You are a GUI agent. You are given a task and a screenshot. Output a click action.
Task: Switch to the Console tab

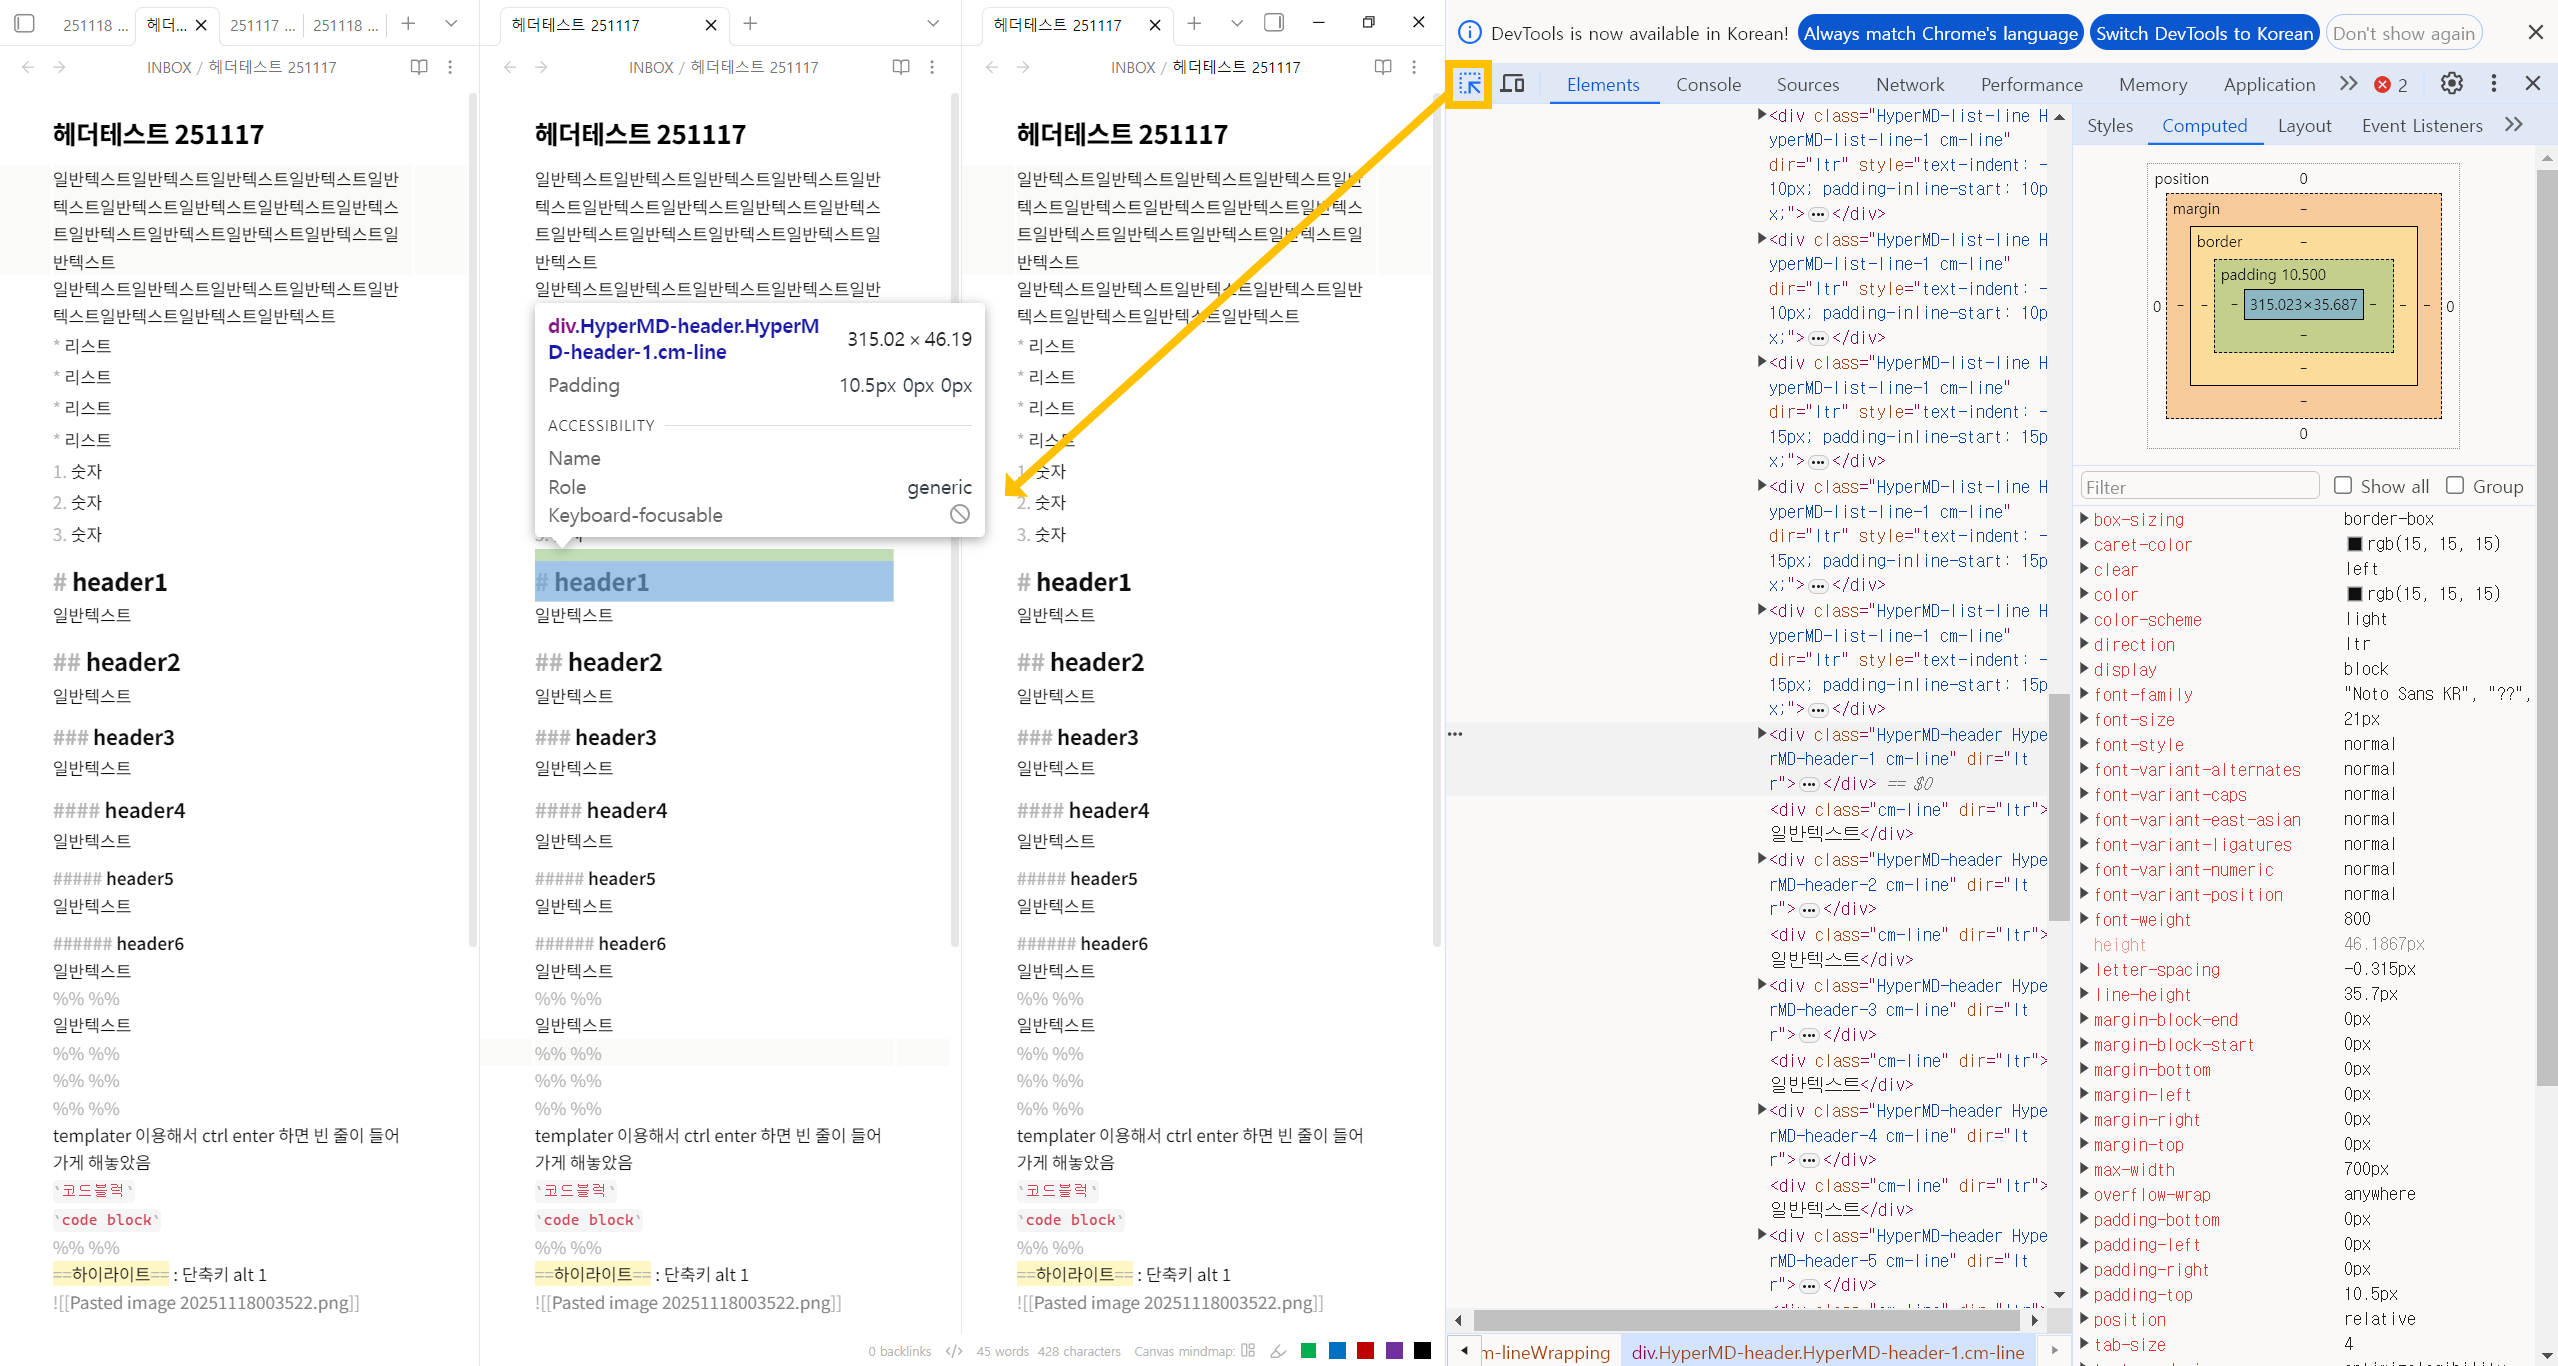pyautogui.click(x=1708, y=85)
